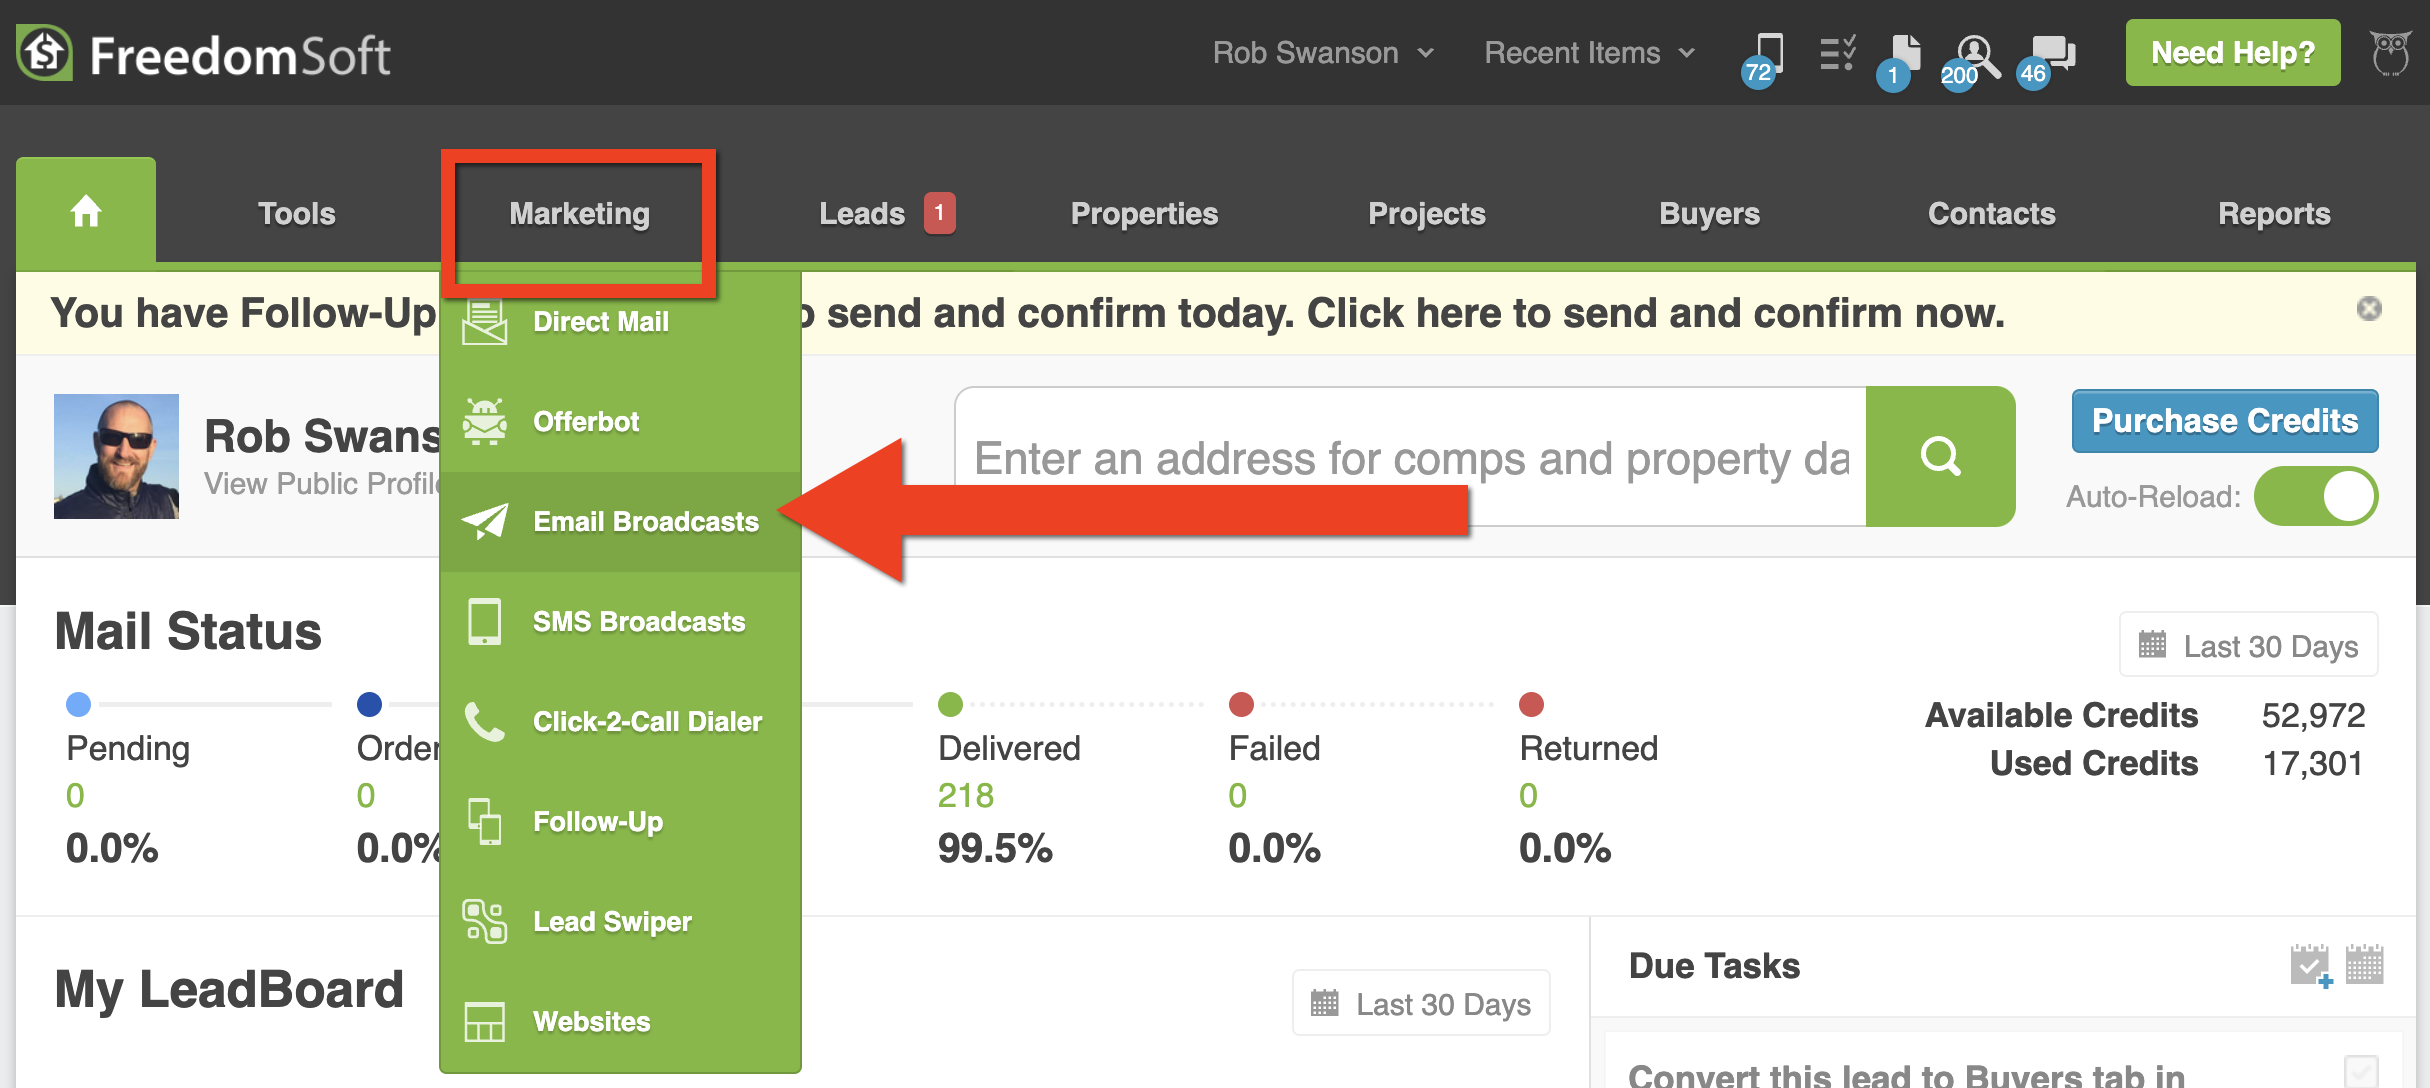
Task: Open My LeadBoard Last 30 Days date range
Action: pos(1421,1003)
